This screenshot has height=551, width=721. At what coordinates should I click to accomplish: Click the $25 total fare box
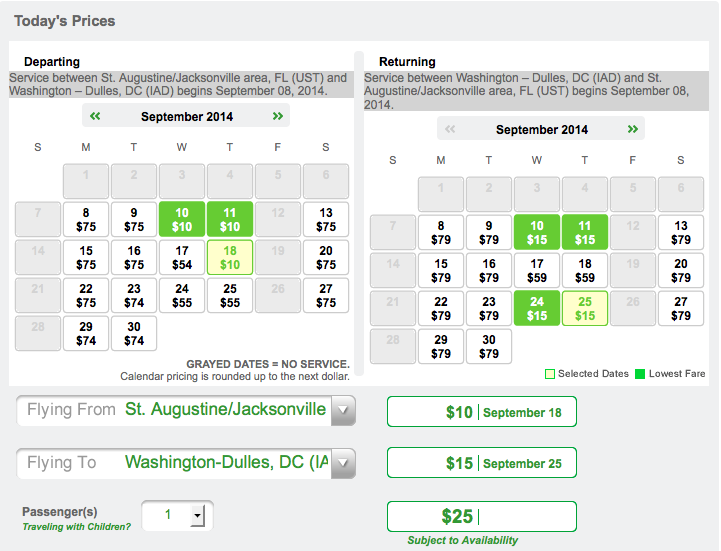click(482, 517)
